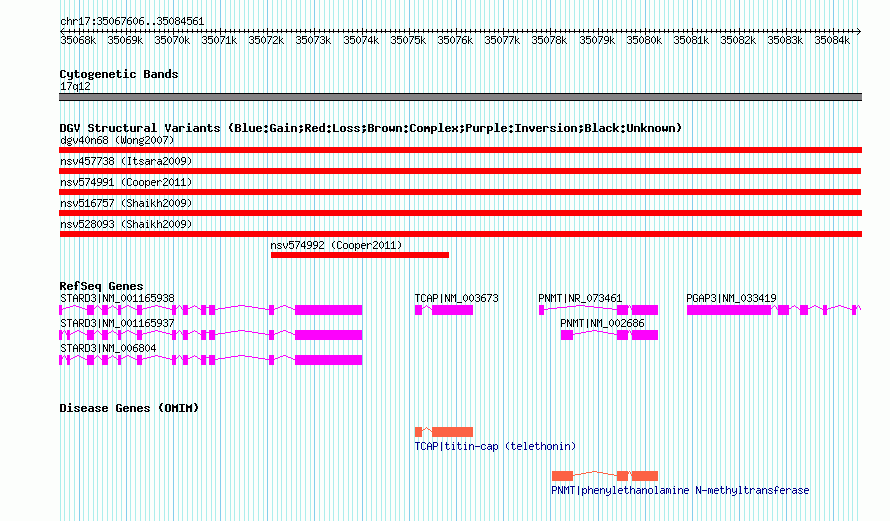Viewport: 890px width, 521px height.
Task: Open the TCAP|titin-cap (telethonin) link
Action: tap(495, 446)
